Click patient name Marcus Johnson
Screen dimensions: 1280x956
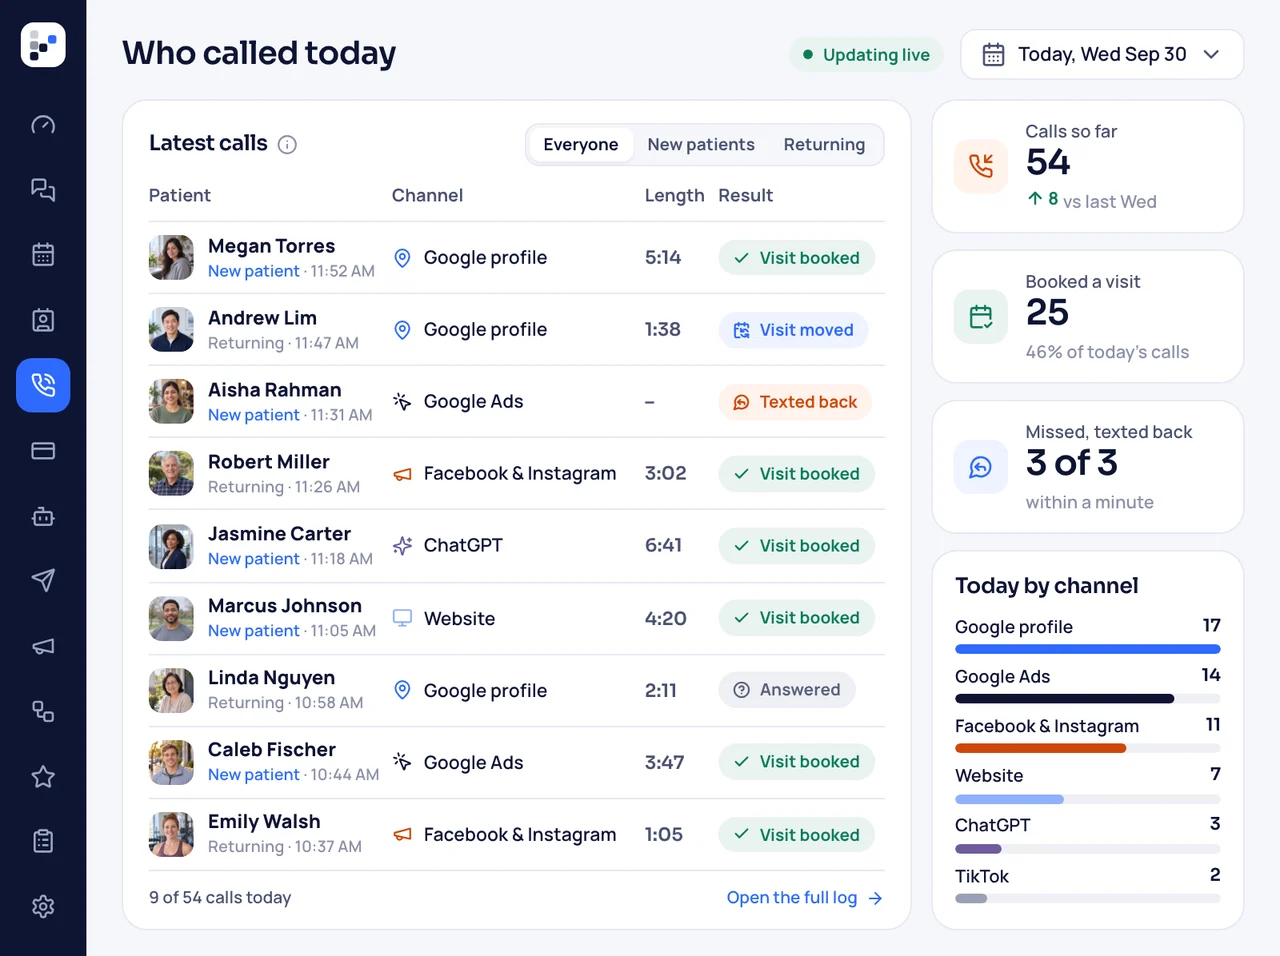tap(285, 606)
